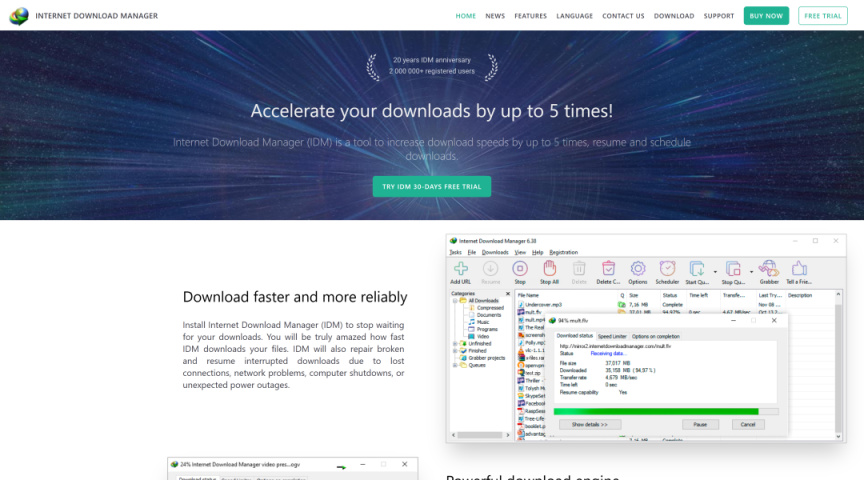
Task: Expand the Unfinished tree node
Action: (455, 344)
